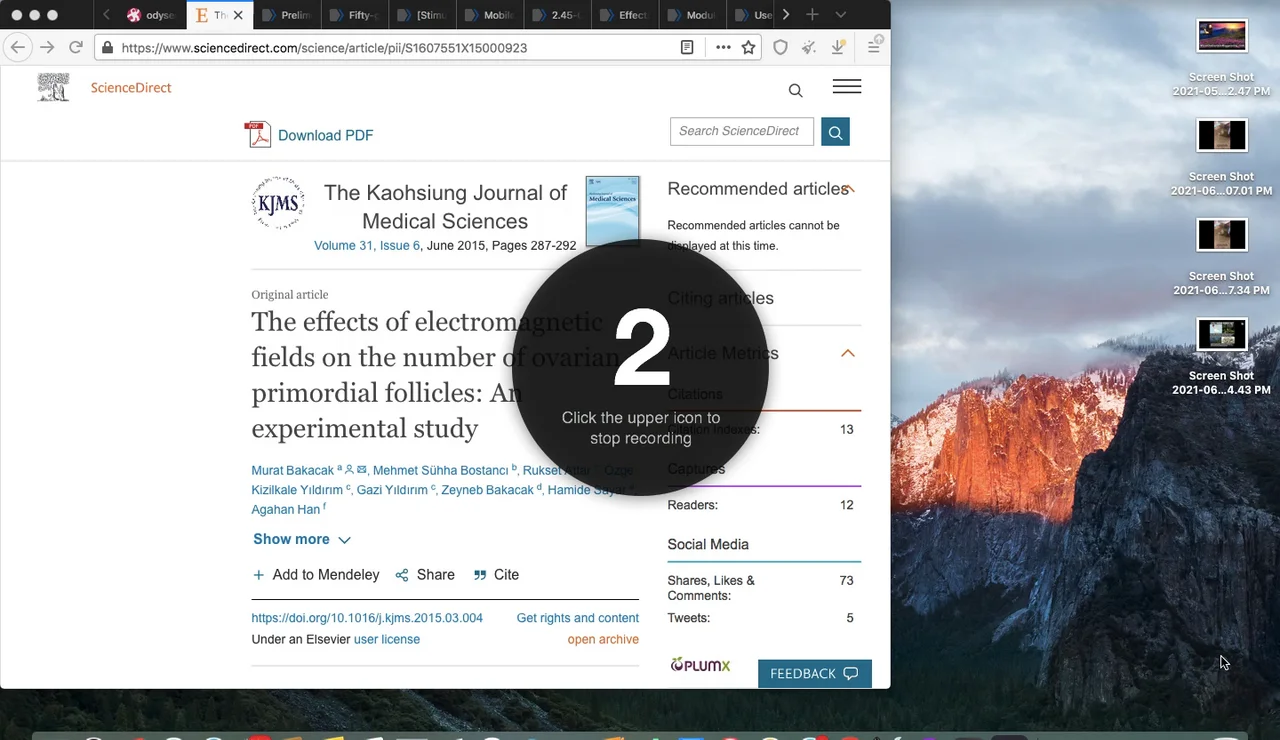Viewport: 1280px width, 740px height.
Task: Open the ScienceDirect hamburger menu
Action: pos(846,87)
